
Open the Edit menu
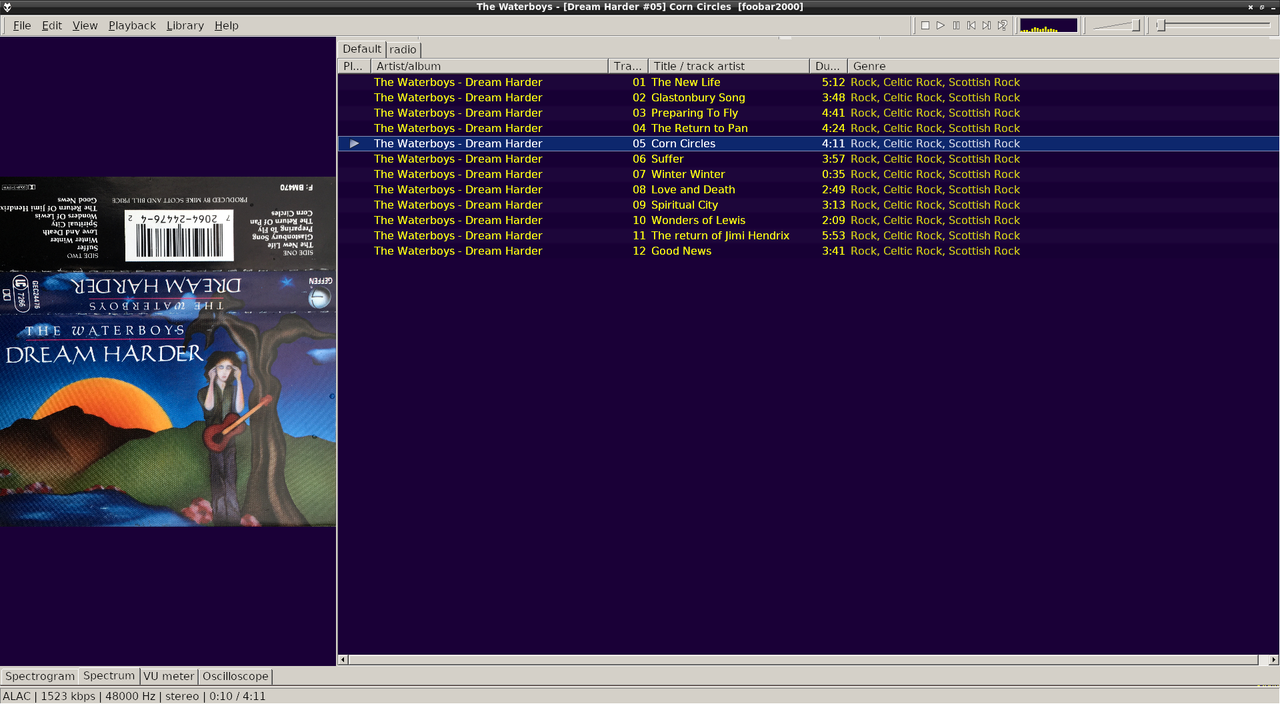52,25
